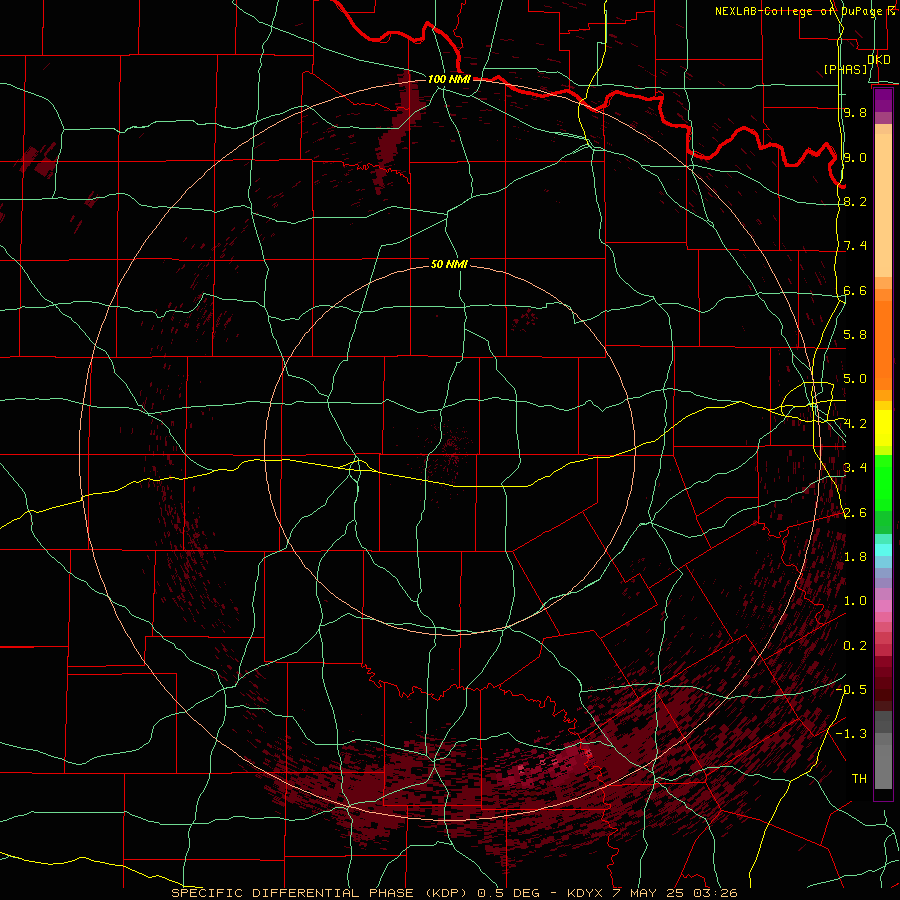Screen dimensions: 900x900
Task: Click the 5.8 value on the color scale
Action: [x=855, y=335]
